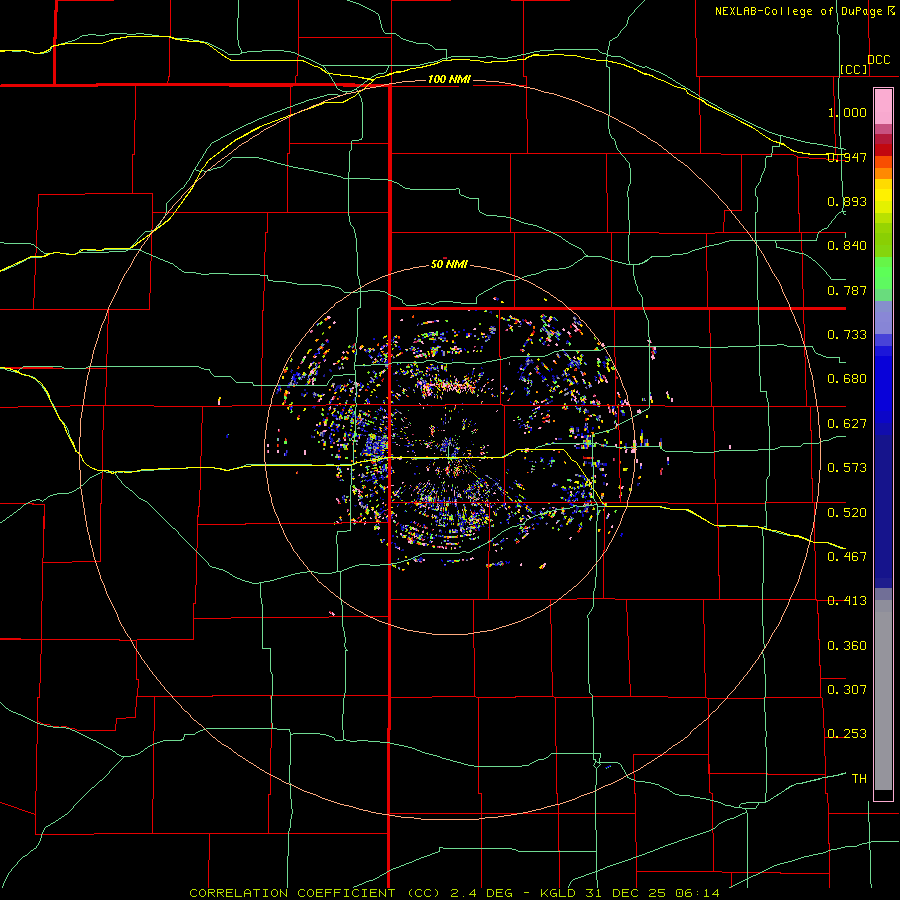Click the 50 NMI range ring label
Viewport: 900px width, 900px height.
point(449,264)
